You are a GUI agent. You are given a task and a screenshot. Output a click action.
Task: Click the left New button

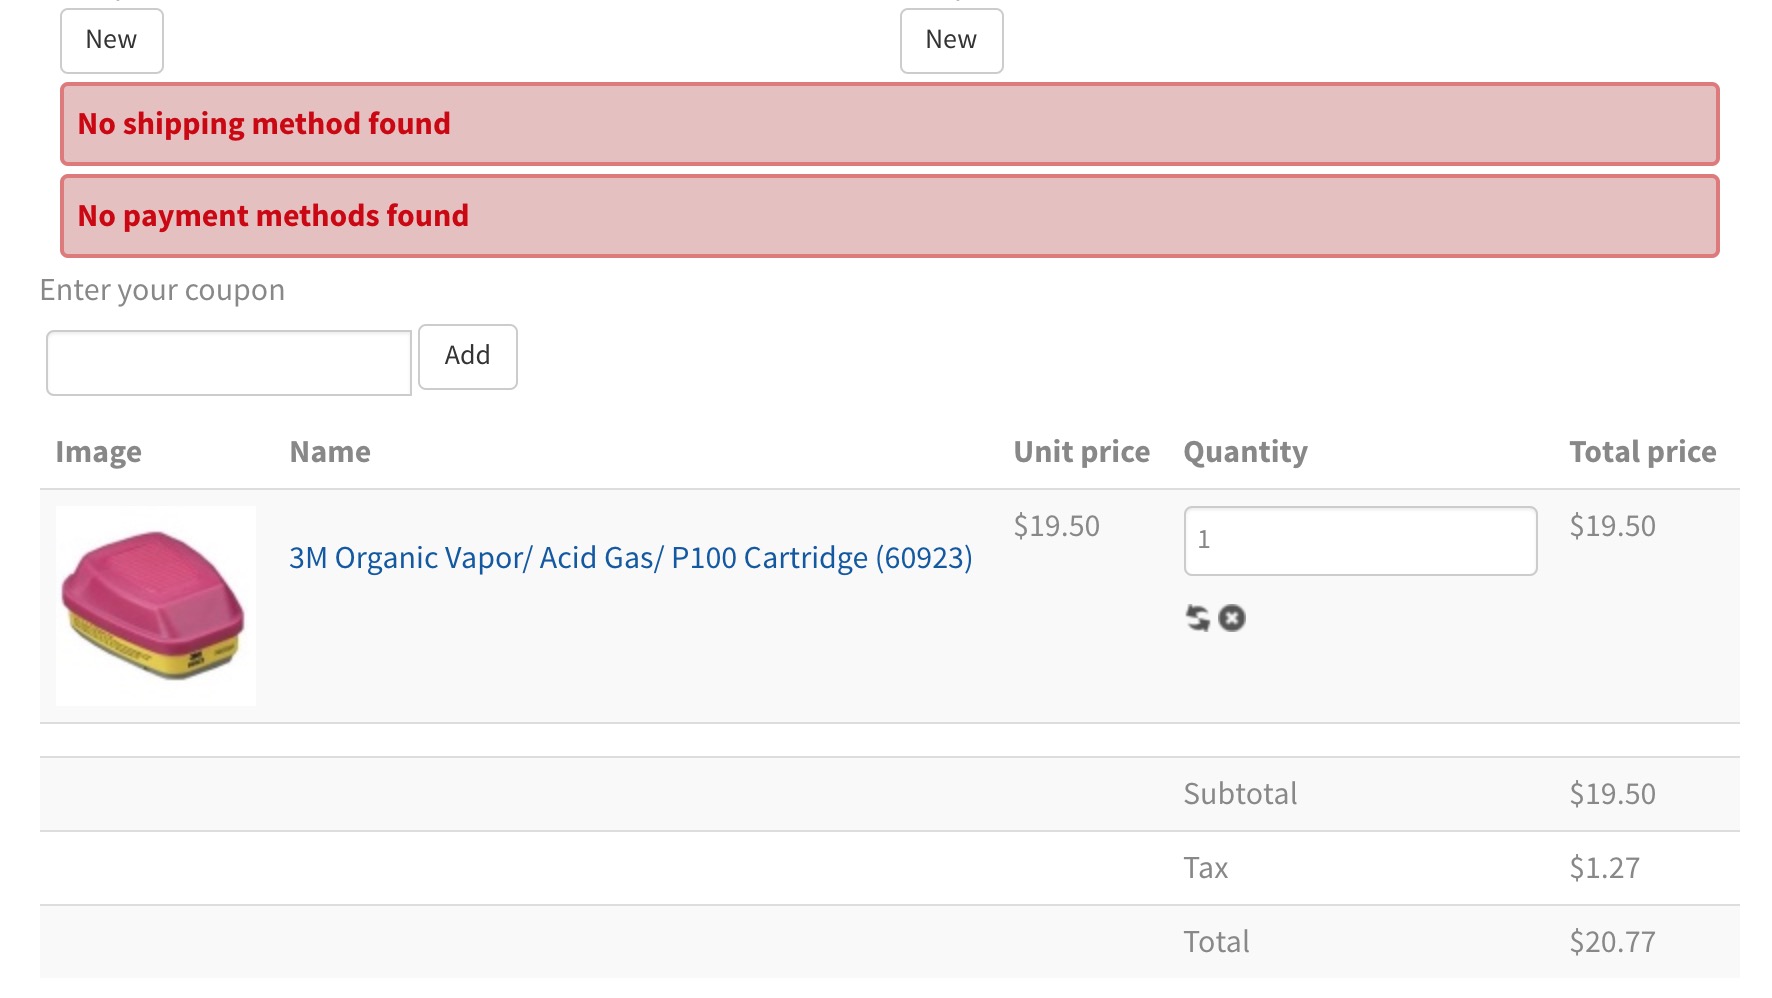(111, 40)
